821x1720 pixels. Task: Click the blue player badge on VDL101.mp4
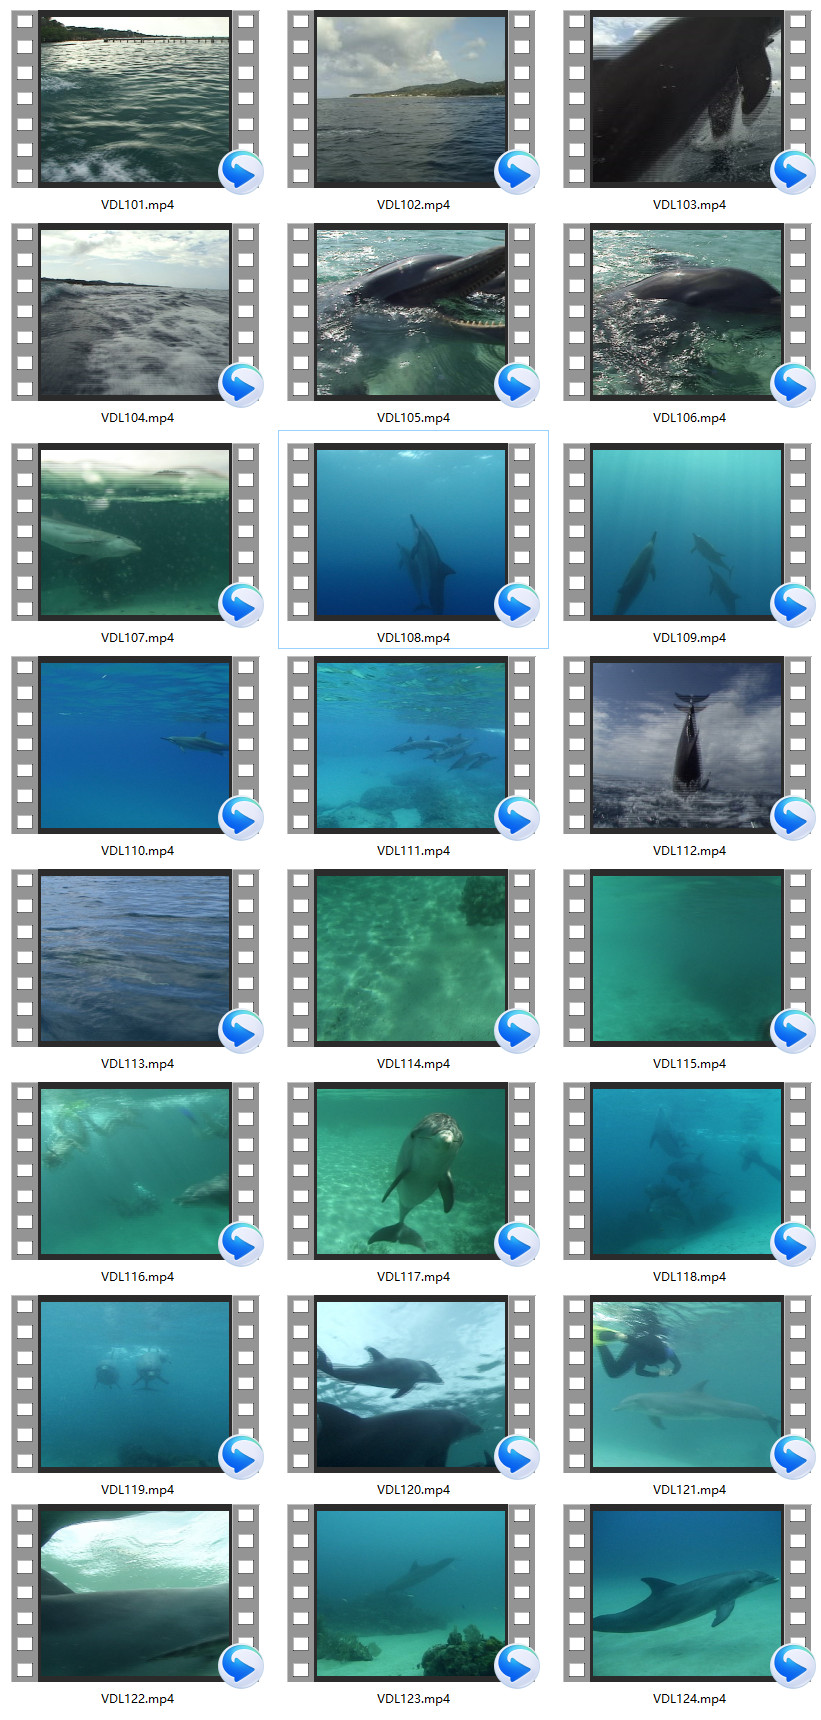coord(241,172)
